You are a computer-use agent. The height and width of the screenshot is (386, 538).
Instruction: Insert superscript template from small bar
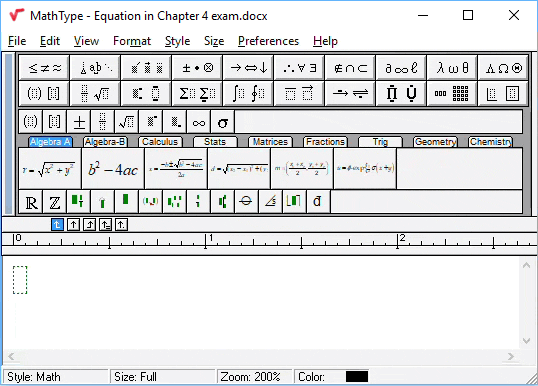[151, 122]
